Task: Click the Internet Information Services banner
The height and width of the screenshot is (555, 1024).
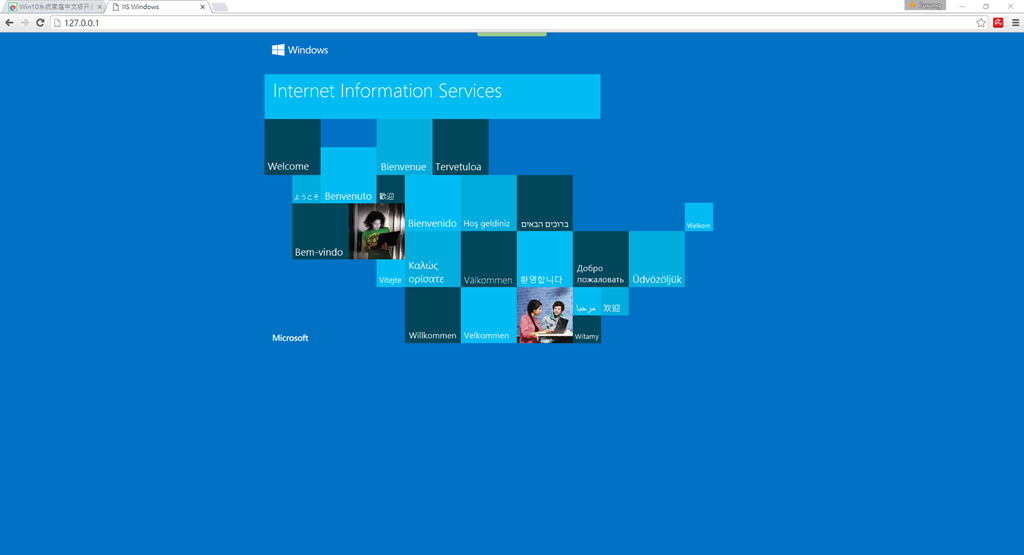Action: (432, 96)
